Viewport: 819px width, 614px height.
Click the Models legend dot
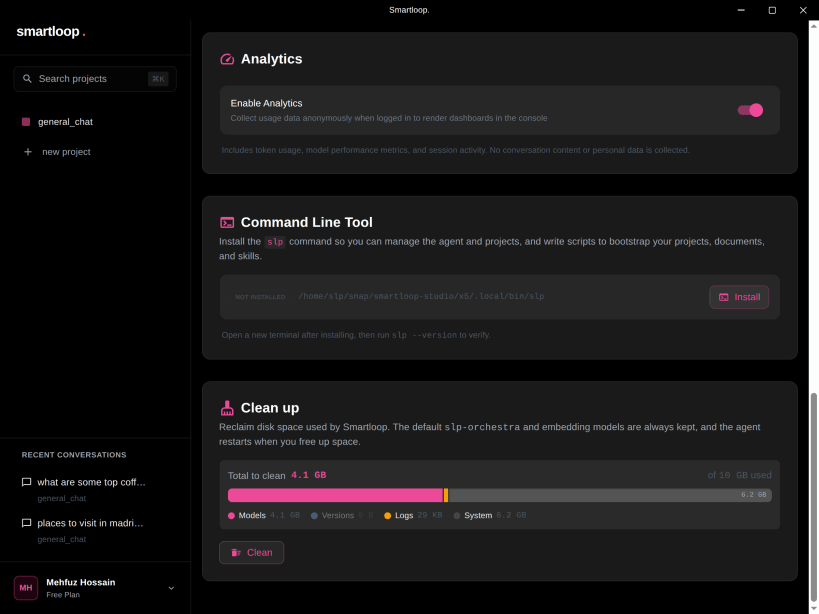pos(231,516)
